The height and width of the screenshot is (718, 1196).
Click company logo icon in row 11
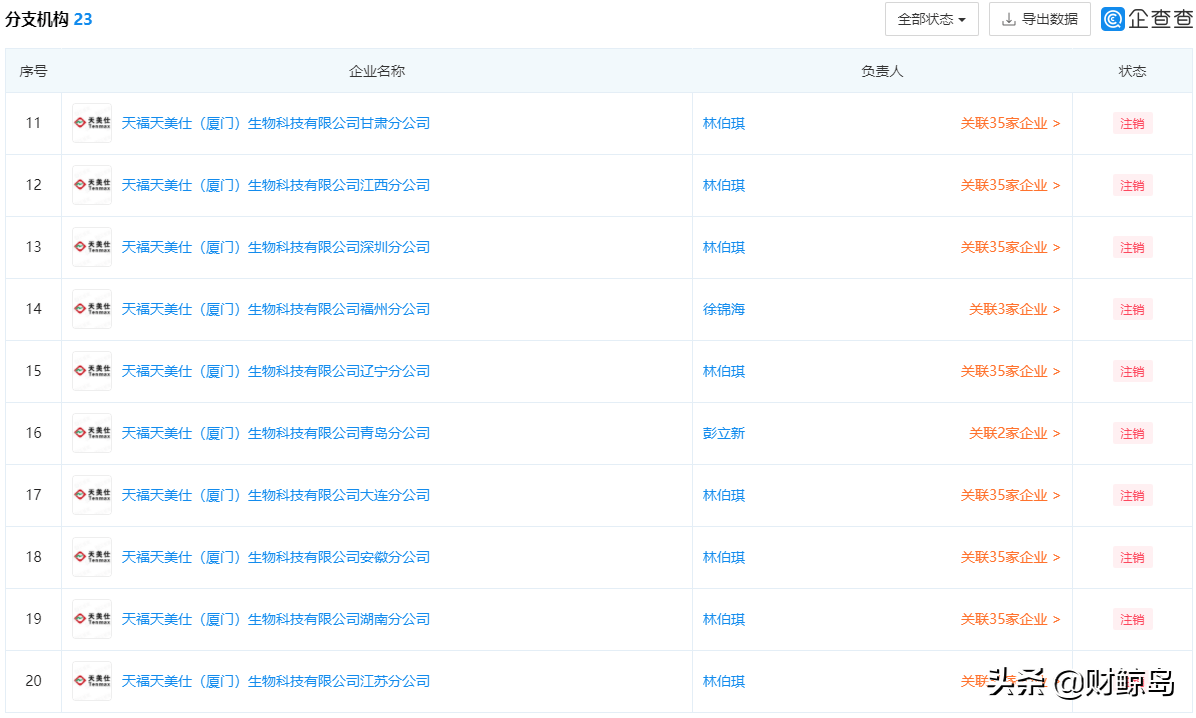click(x=92, y=123)
